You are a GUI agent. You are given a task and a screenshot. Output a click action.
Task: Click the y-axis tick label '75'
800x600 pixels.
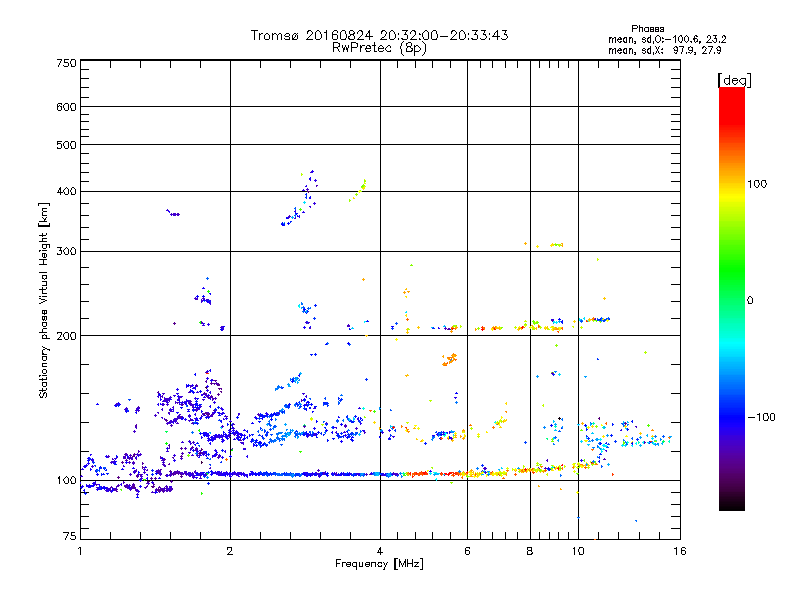click(70, 536)
